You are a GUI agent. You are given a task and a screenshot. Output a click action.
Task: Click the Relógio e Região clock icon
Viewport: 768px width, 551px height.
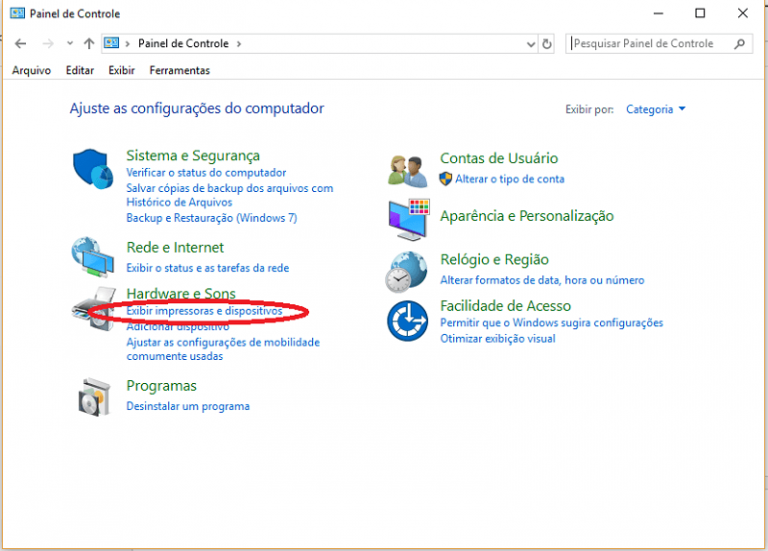(x=407, y=270)
